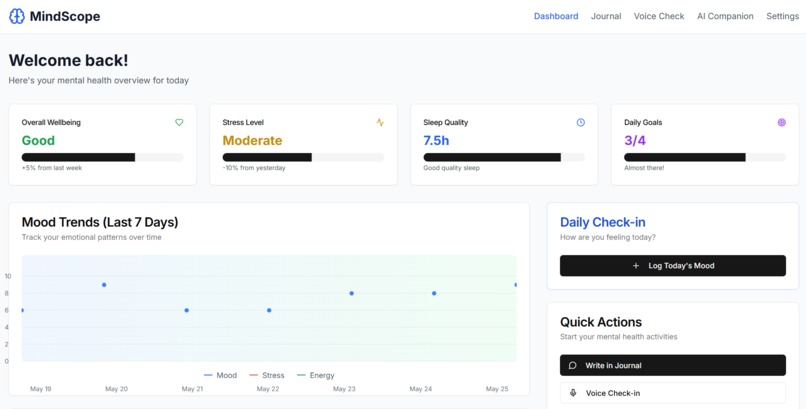Click "How are you feeling today?" text
This screenshot has width=806, height=409.
[x=608, y=237]
